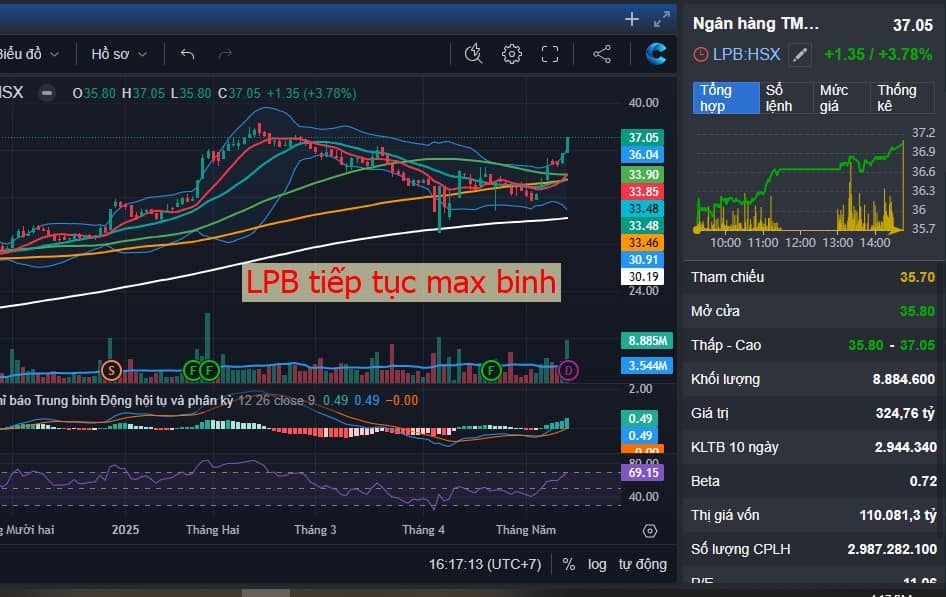Click the green 37.05 price label

tap(643, 137)
